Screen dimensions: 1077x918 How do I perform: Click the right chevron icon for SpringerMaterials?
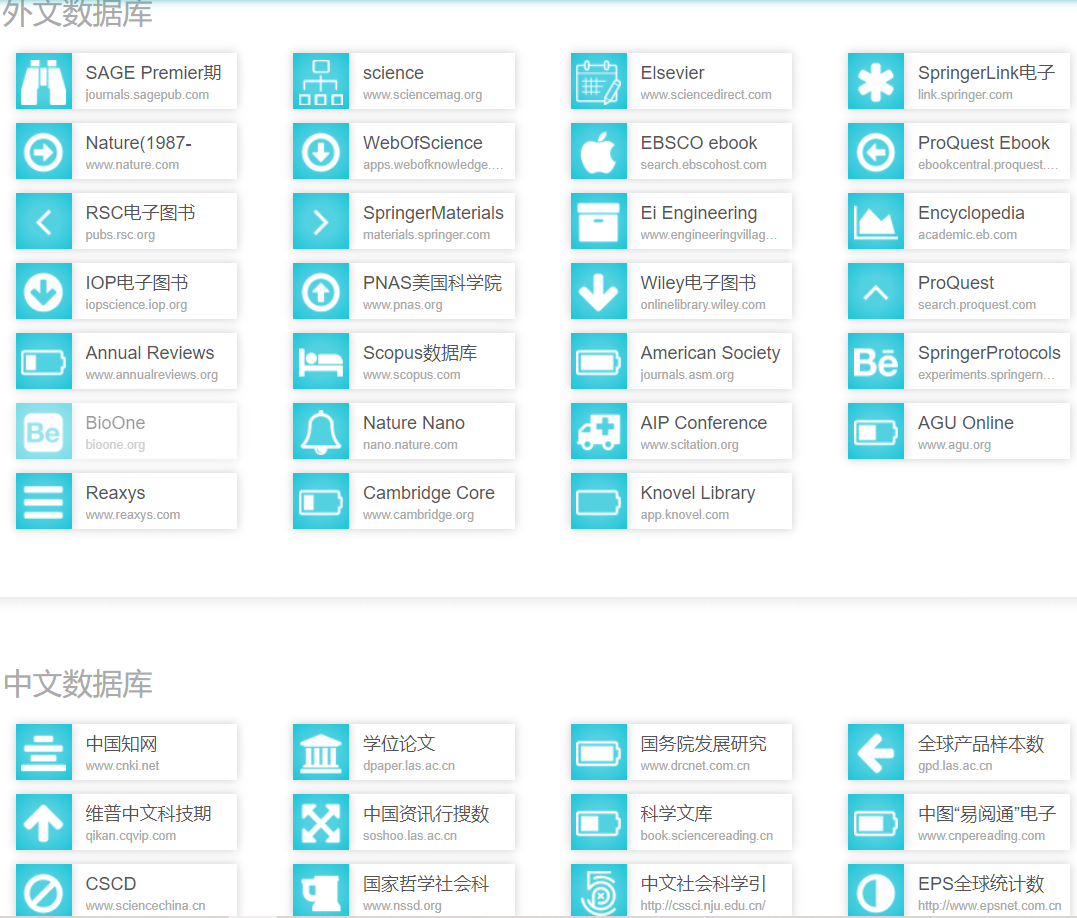[321, 221]
